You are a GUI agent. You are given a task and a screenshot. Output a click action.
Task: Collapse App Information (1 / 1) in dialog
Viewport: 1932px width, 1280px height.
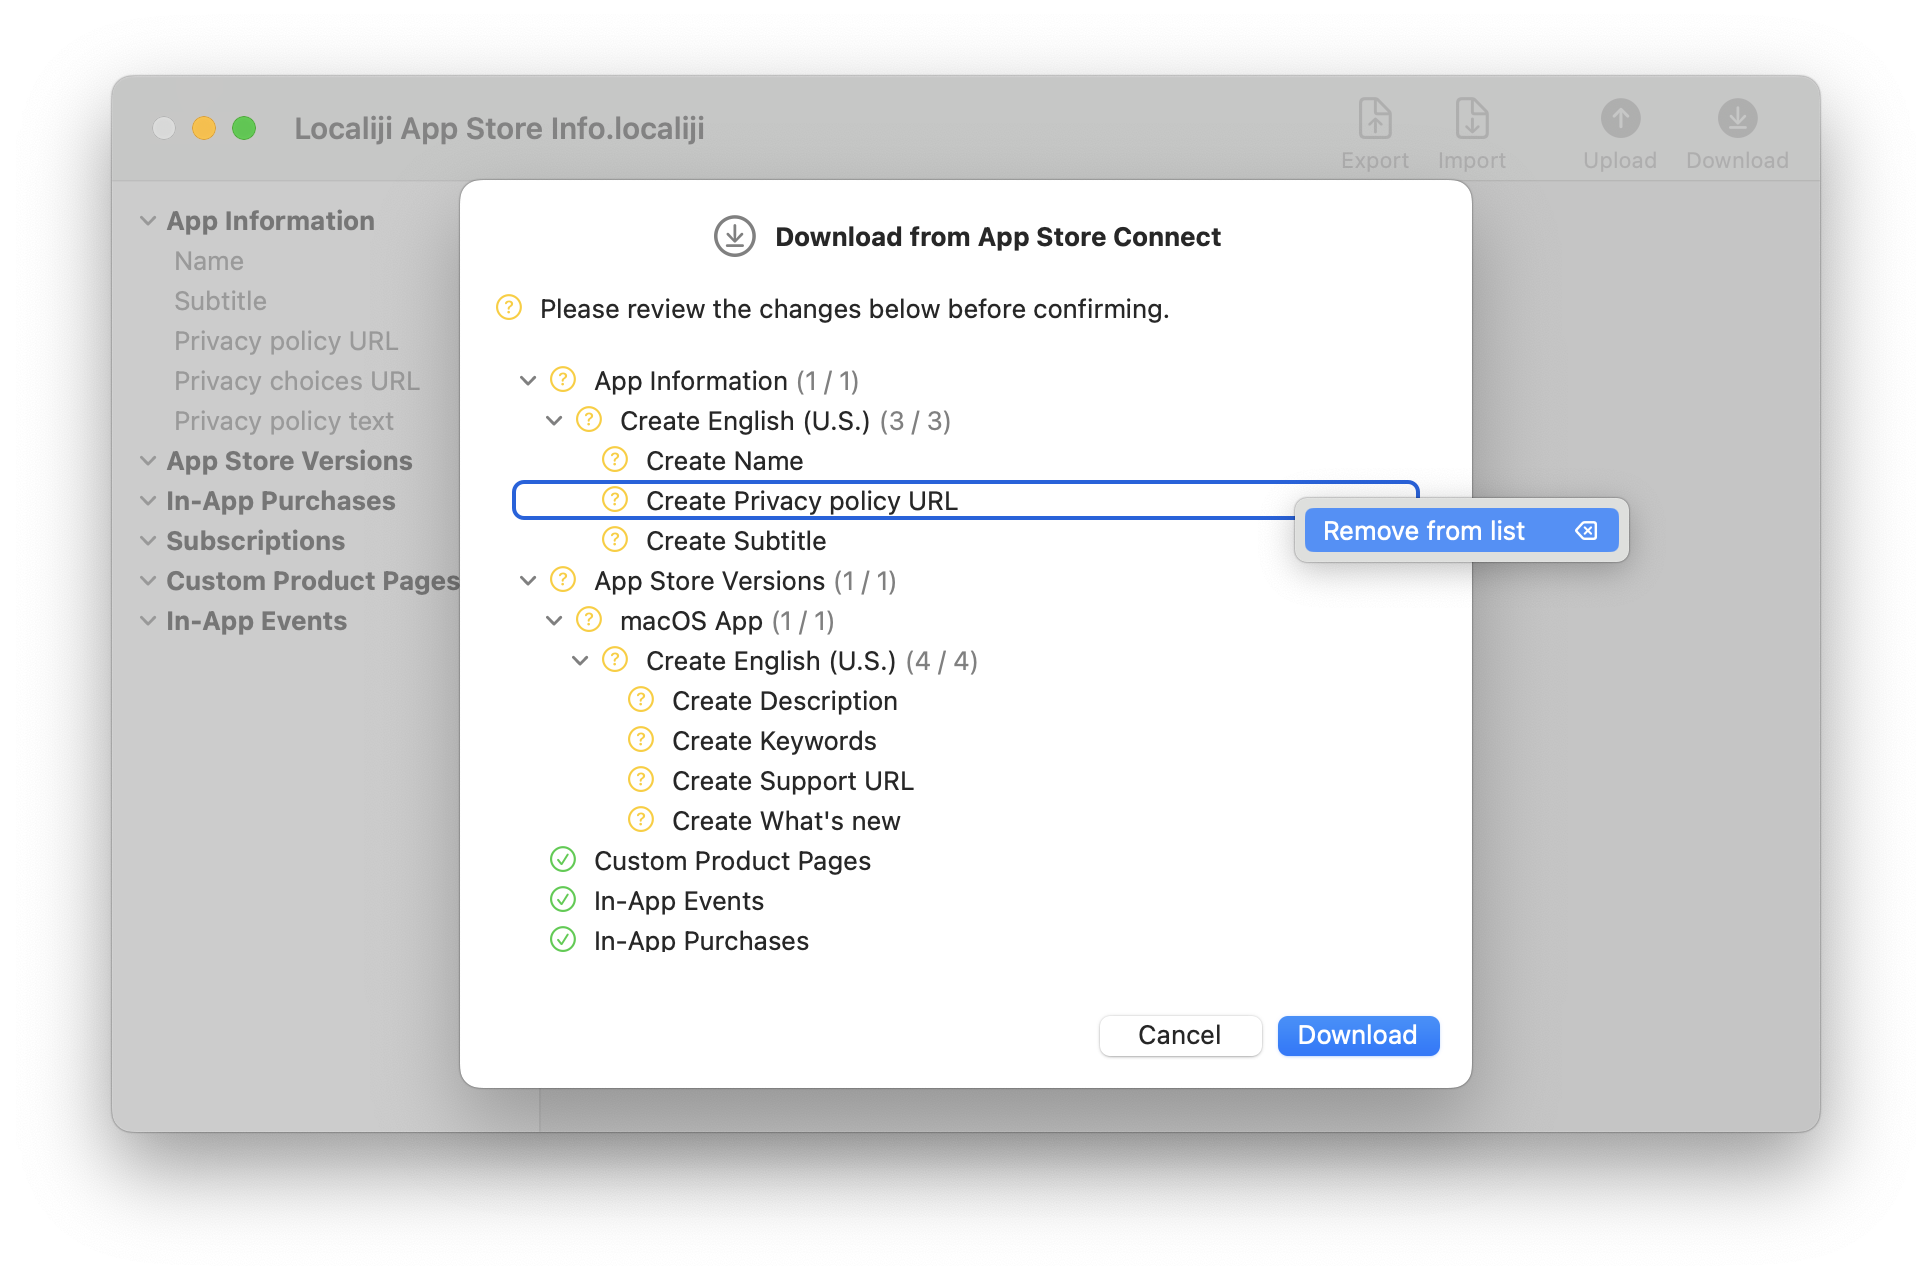tap(528, 381)
